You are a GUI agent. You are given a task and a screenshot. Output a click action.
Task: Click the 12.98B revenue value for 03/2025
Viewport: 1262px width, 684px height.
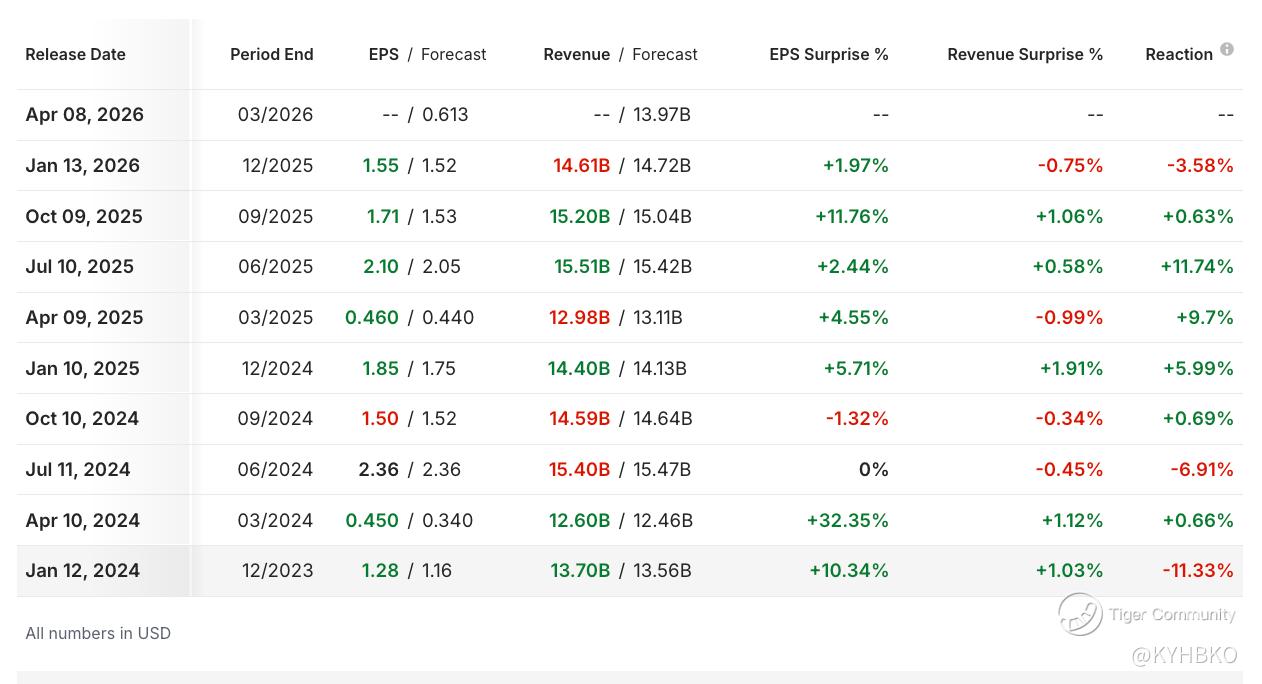pos(579,318)
